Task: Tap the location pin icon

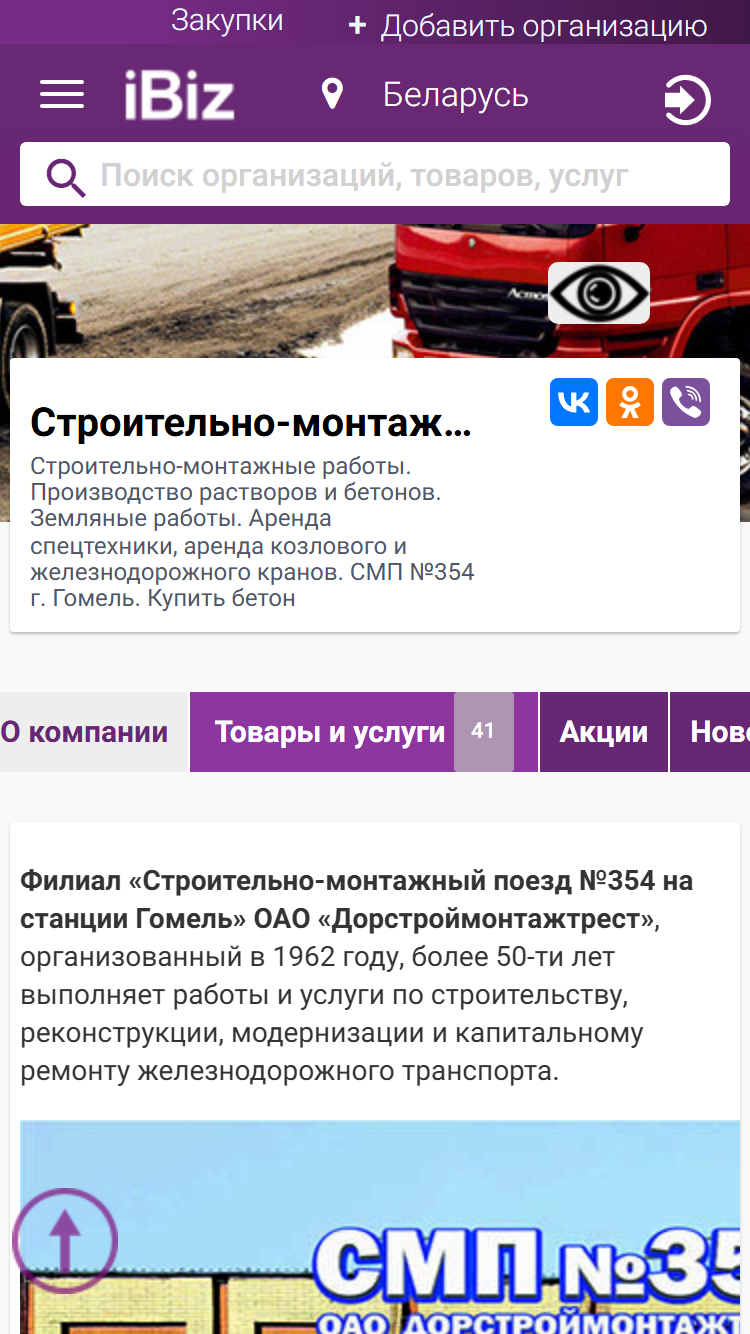Action: pos(332,95)
